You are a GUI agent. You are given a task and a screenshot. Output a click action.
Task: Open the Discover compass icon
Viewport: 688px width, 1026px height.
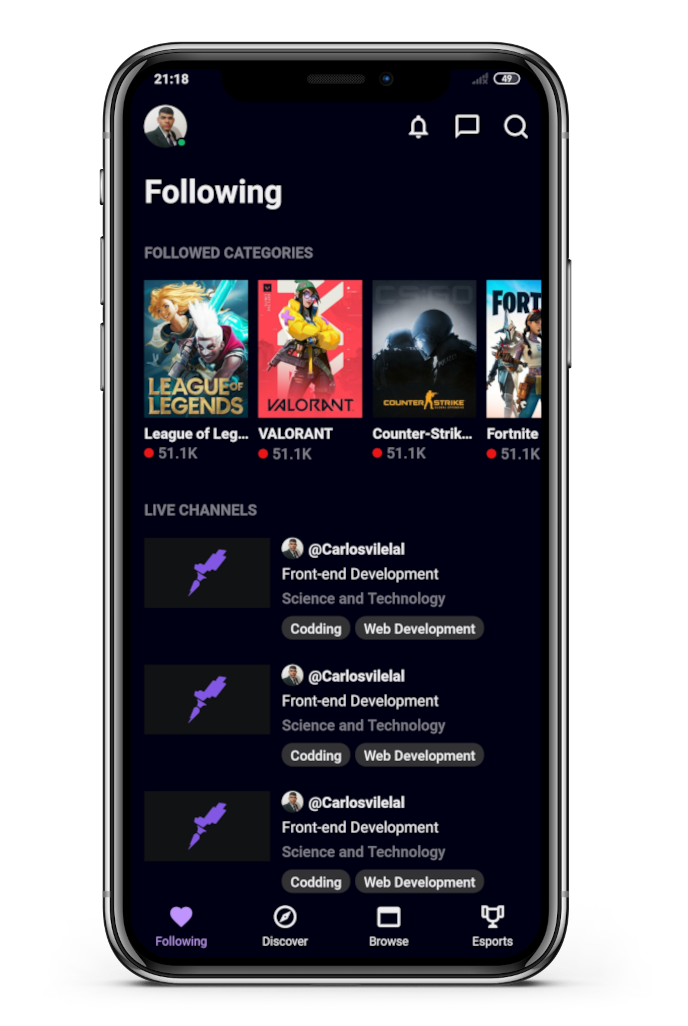(x=285, y=916)
